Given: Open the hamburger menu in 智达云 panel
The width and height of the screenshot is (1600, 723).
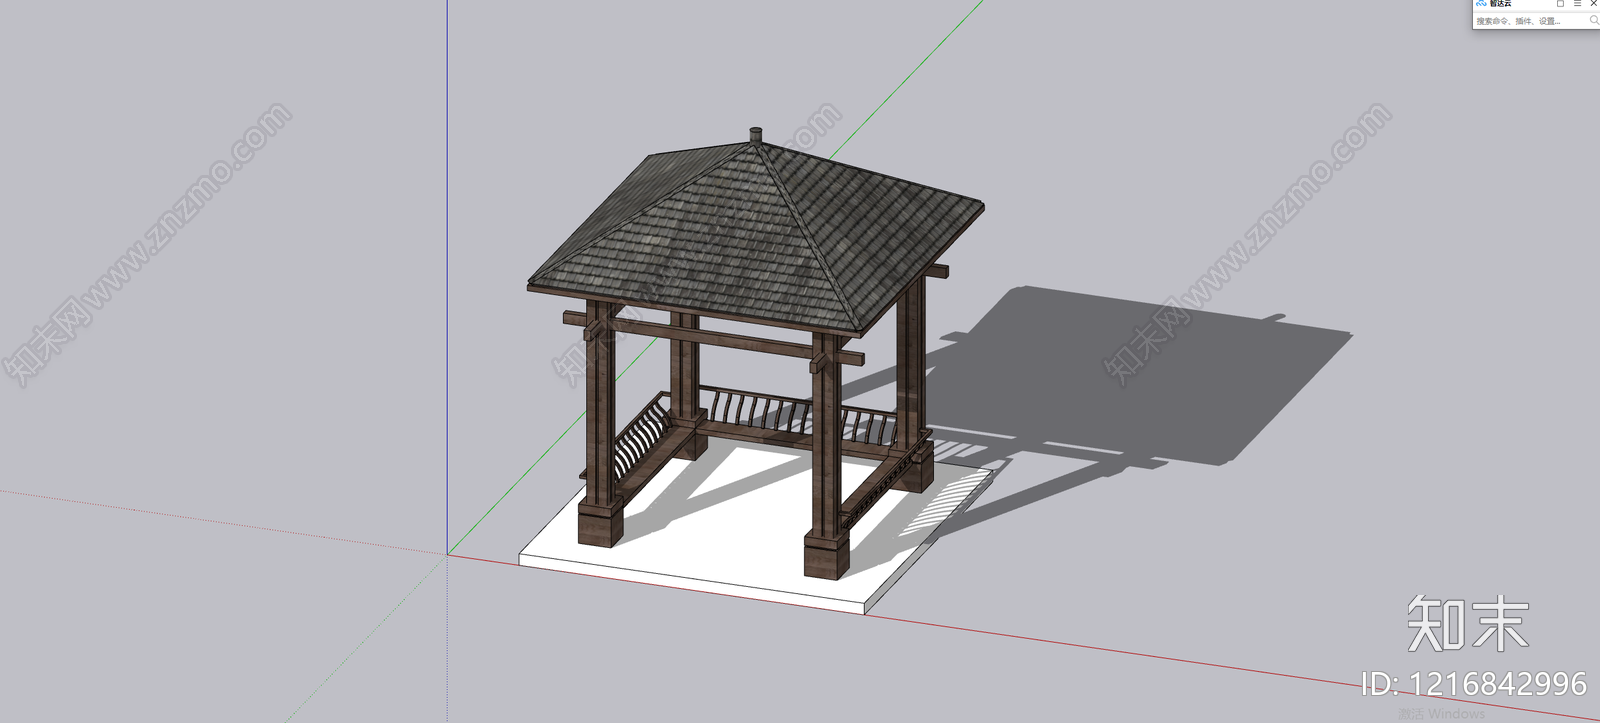Looking at the screenshot, I should [1577, 3].
